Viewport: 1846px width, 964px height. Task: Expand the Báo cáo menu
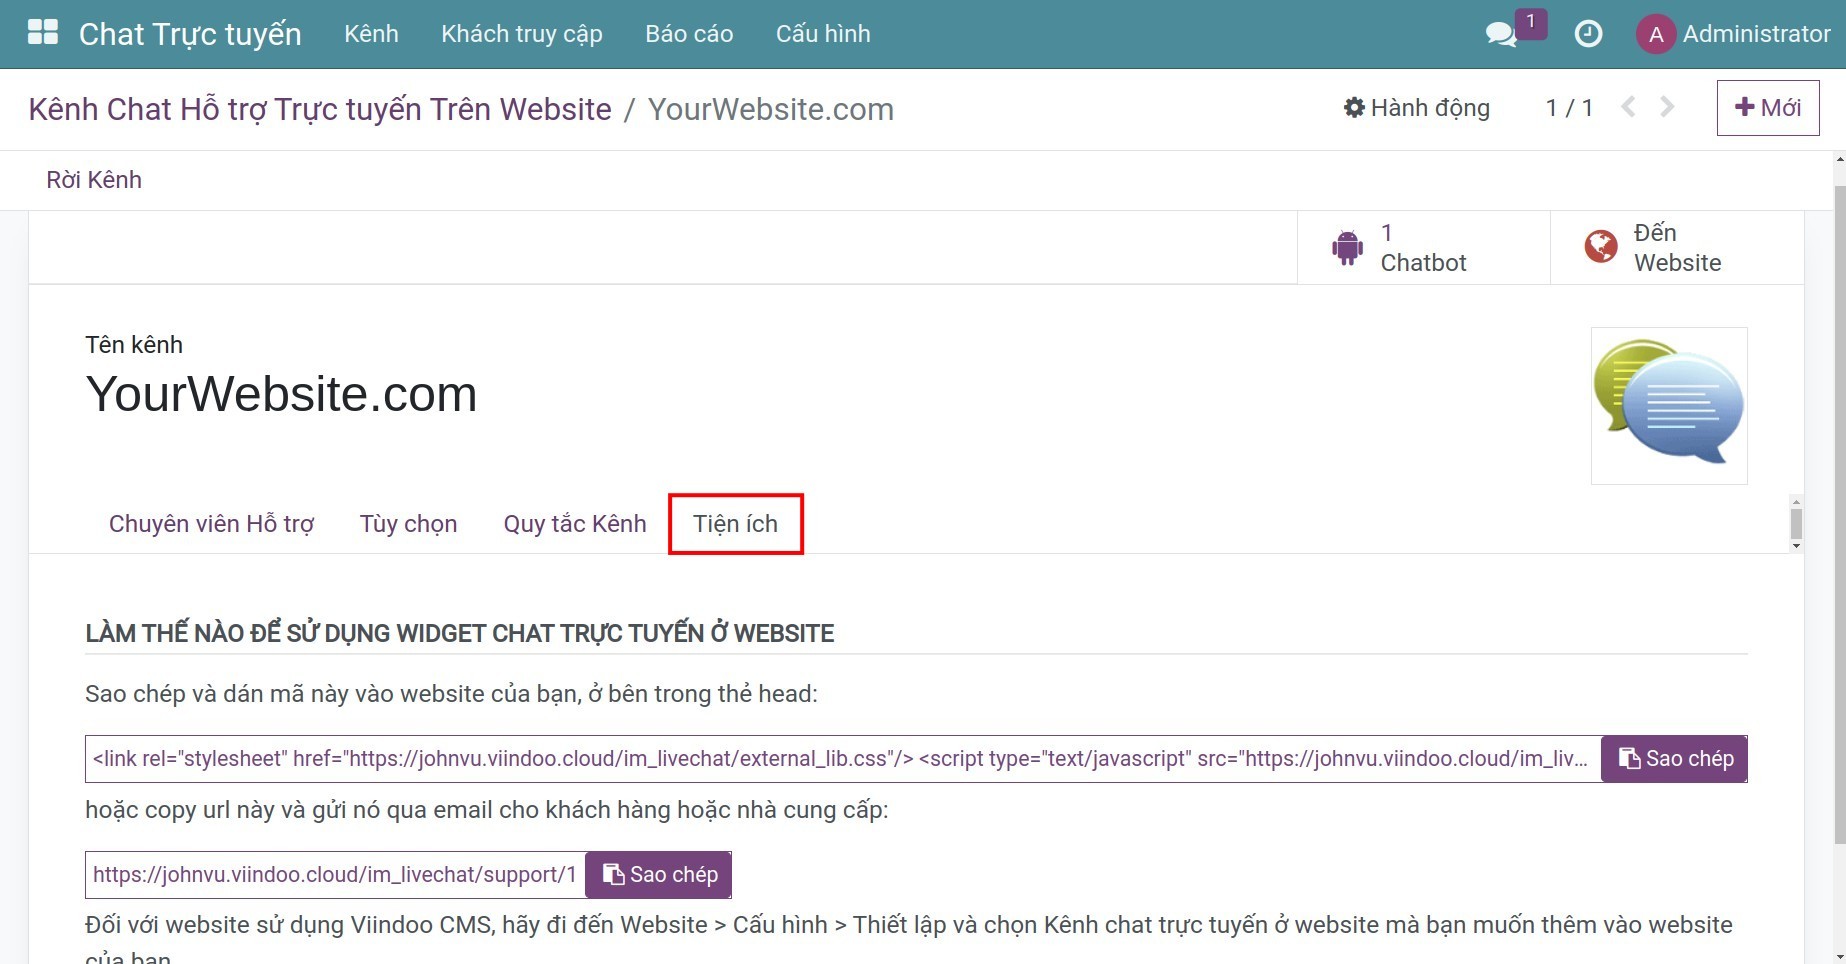689,34
